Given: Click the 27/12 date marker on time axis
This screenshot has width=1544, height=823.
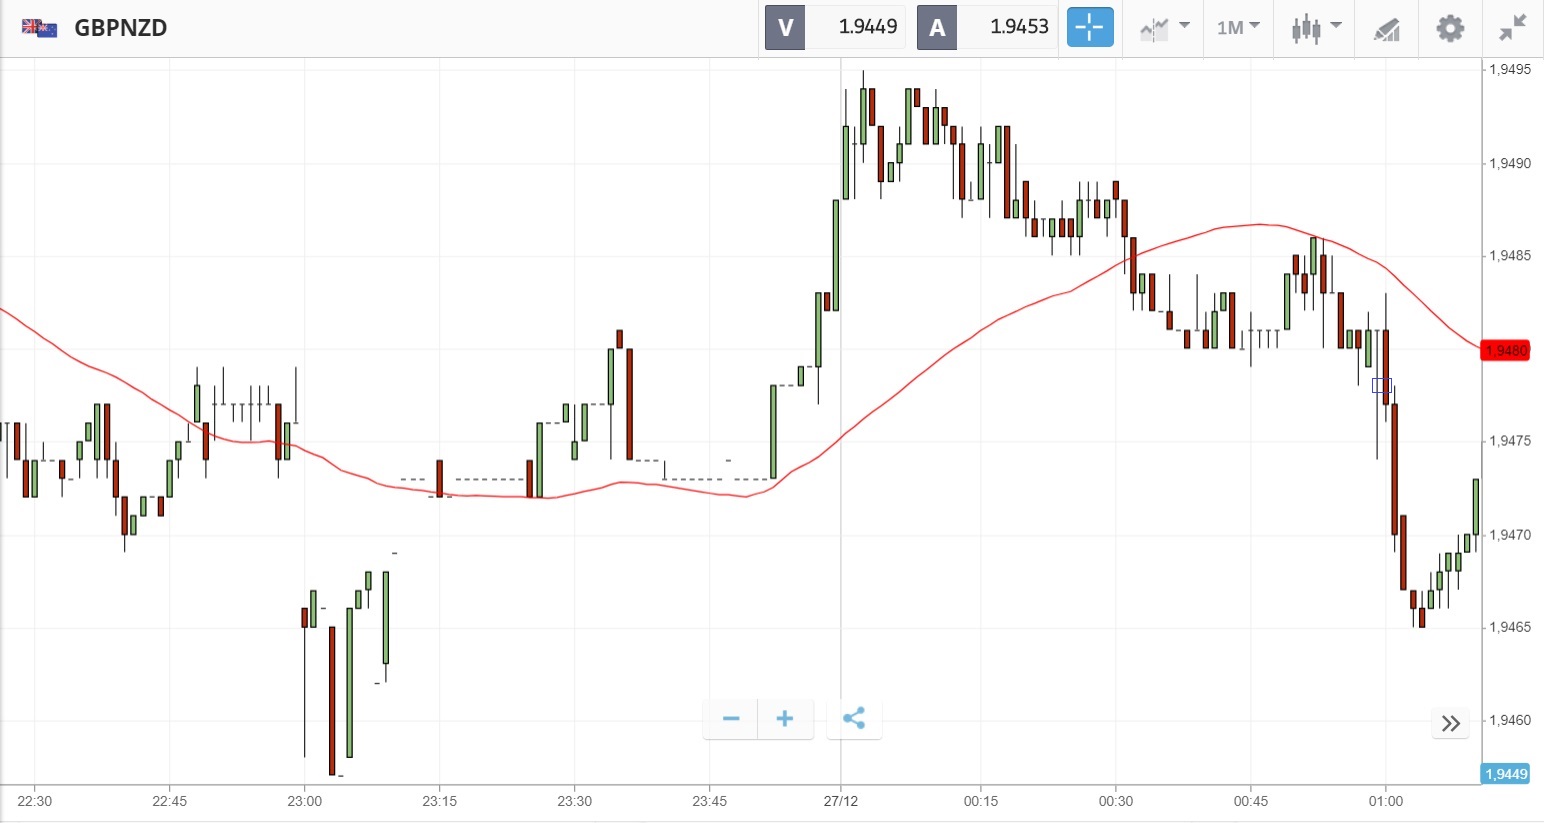Looking at the screenshot, I should 841,801.
